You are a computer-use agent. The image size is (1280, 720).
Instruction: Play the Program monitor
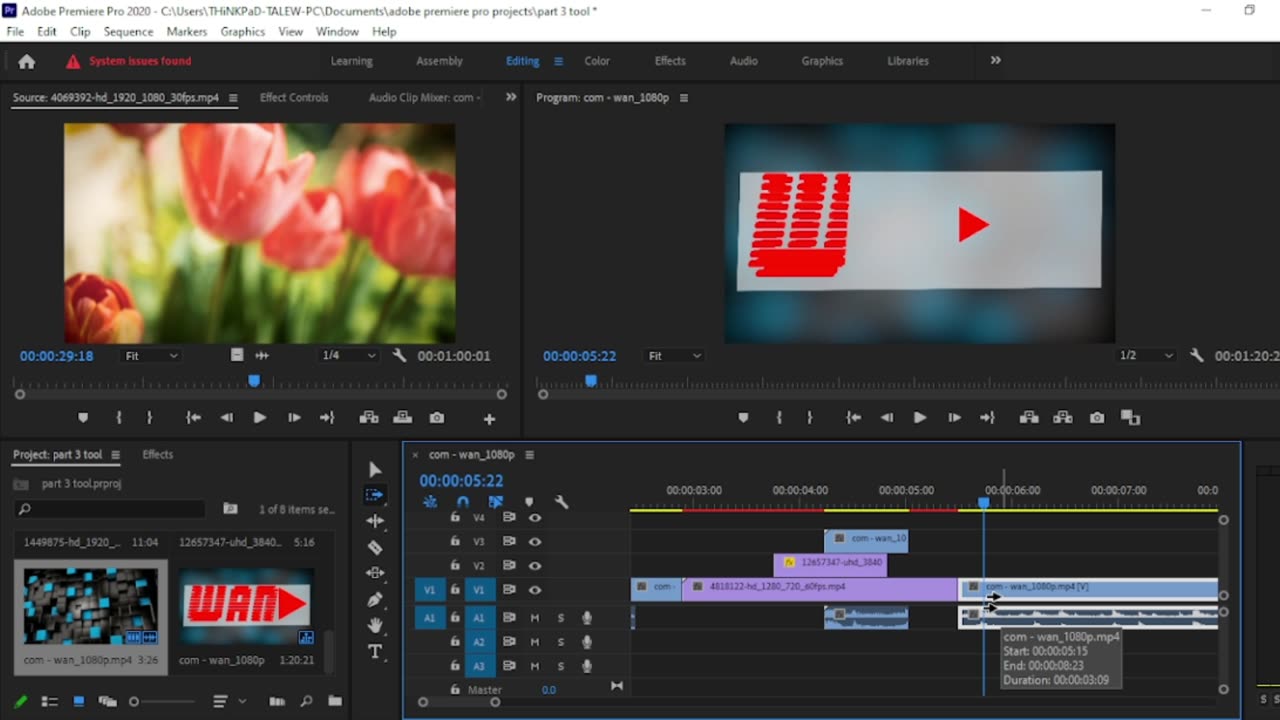pyautogui.click(x=920, y=418)
